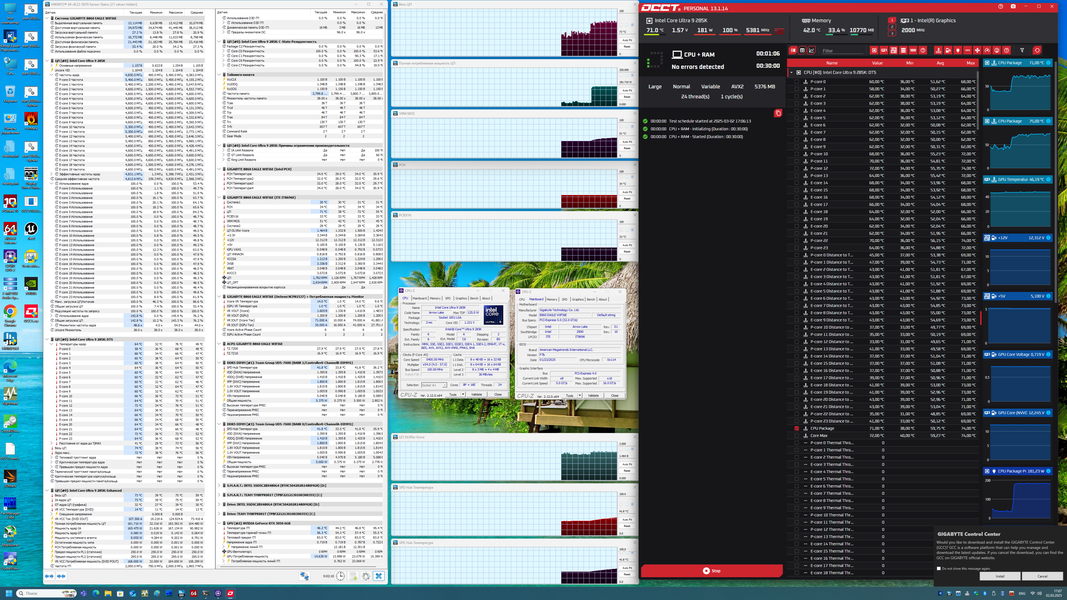Tick the P-core 0 sensor checkbox in OCCT
This screenshot has height=600, width=1067.
pyautogui.click(x=797, y=82)
